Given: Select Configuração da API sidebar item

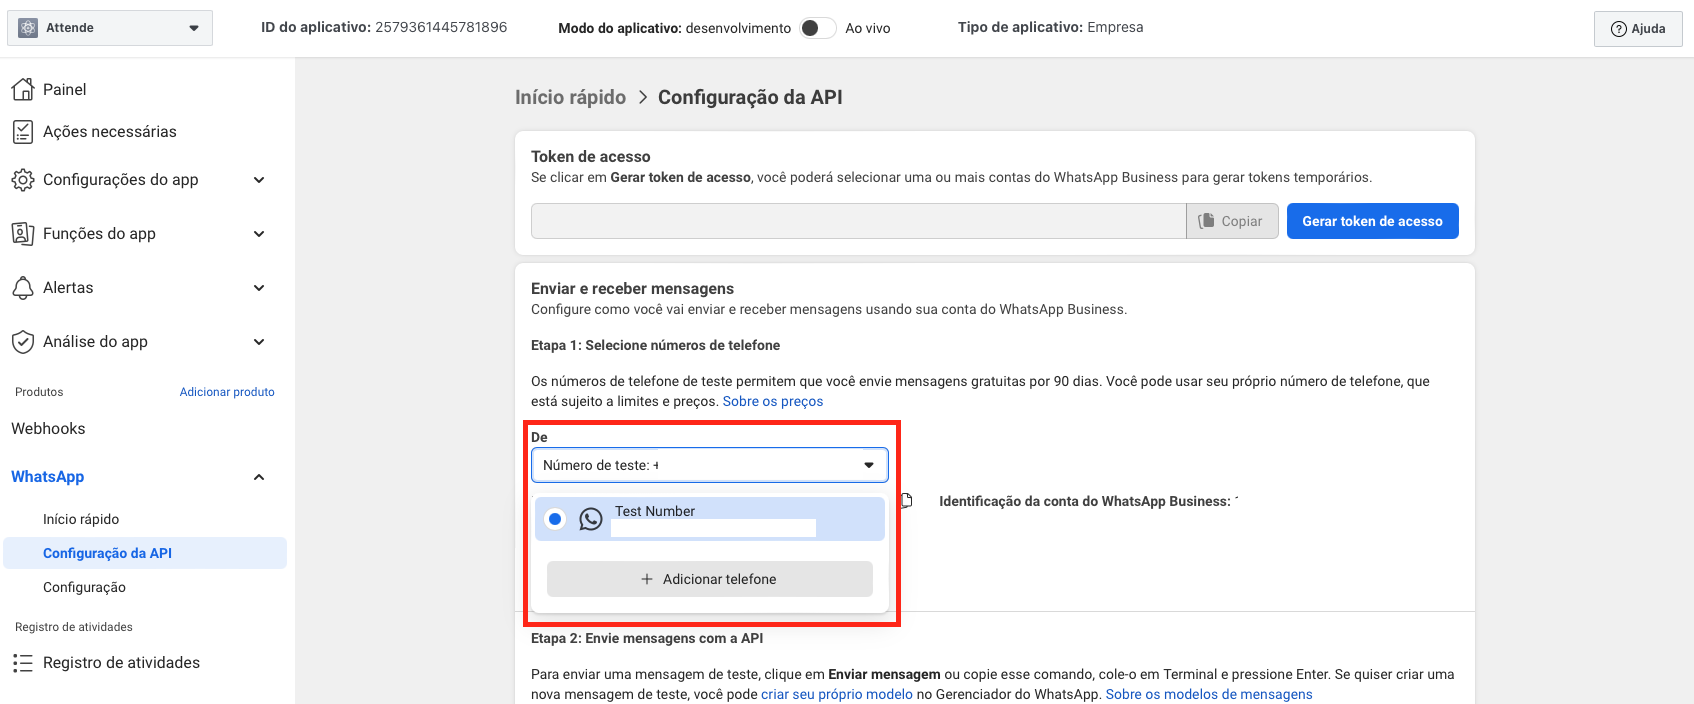Looking at the screenshot, I should (x=145, y=553).
